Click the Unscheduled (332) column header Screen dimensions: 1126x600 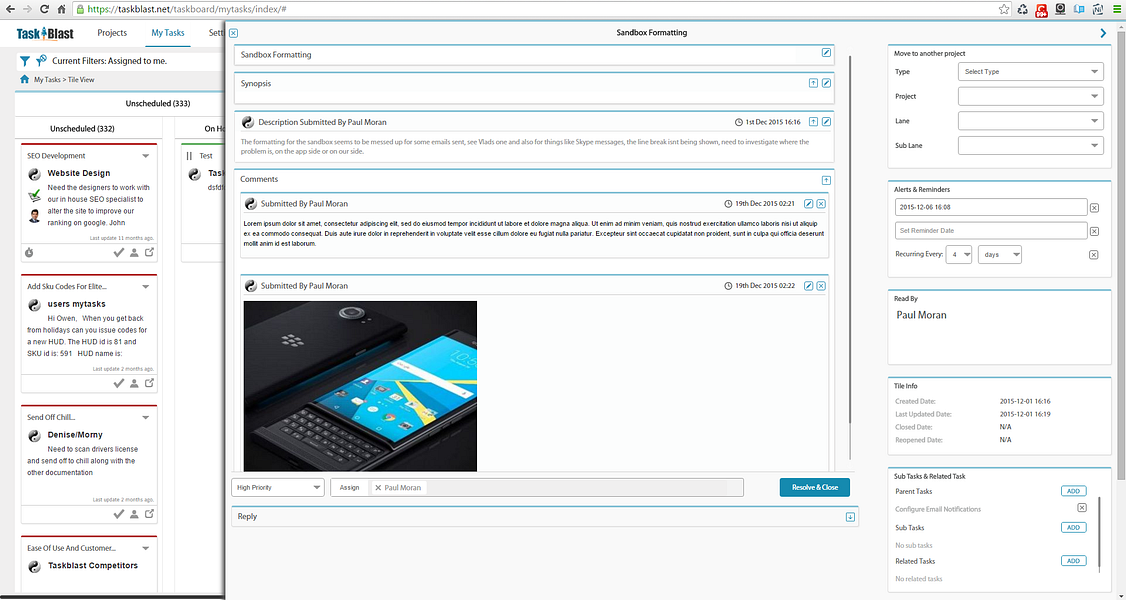click(x=83, y=128)
